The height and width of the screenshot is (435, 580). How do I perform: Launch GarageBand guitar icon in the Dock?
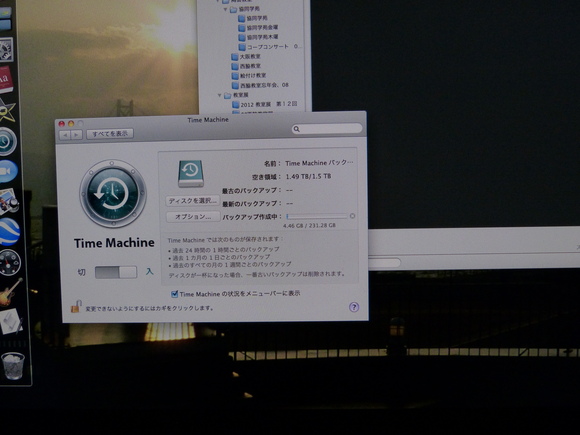[10, 292]
